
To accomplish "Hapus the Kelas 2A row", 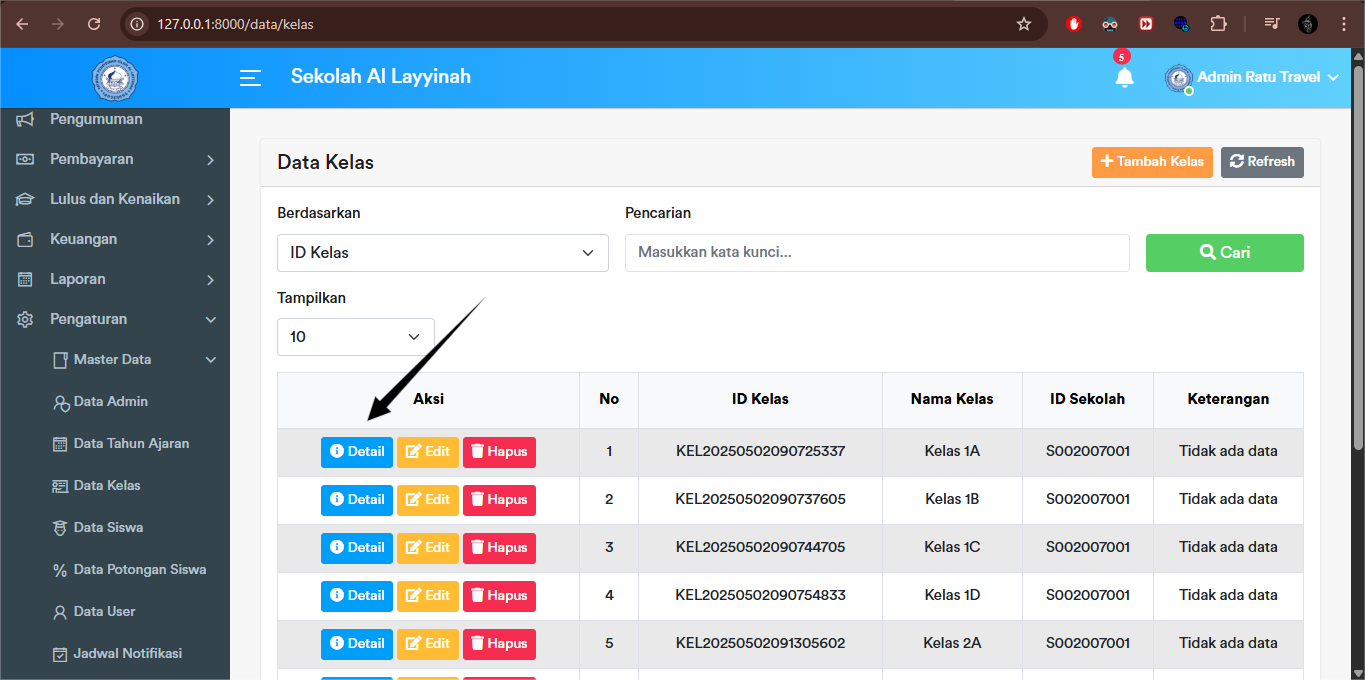I will coord(499,643).
